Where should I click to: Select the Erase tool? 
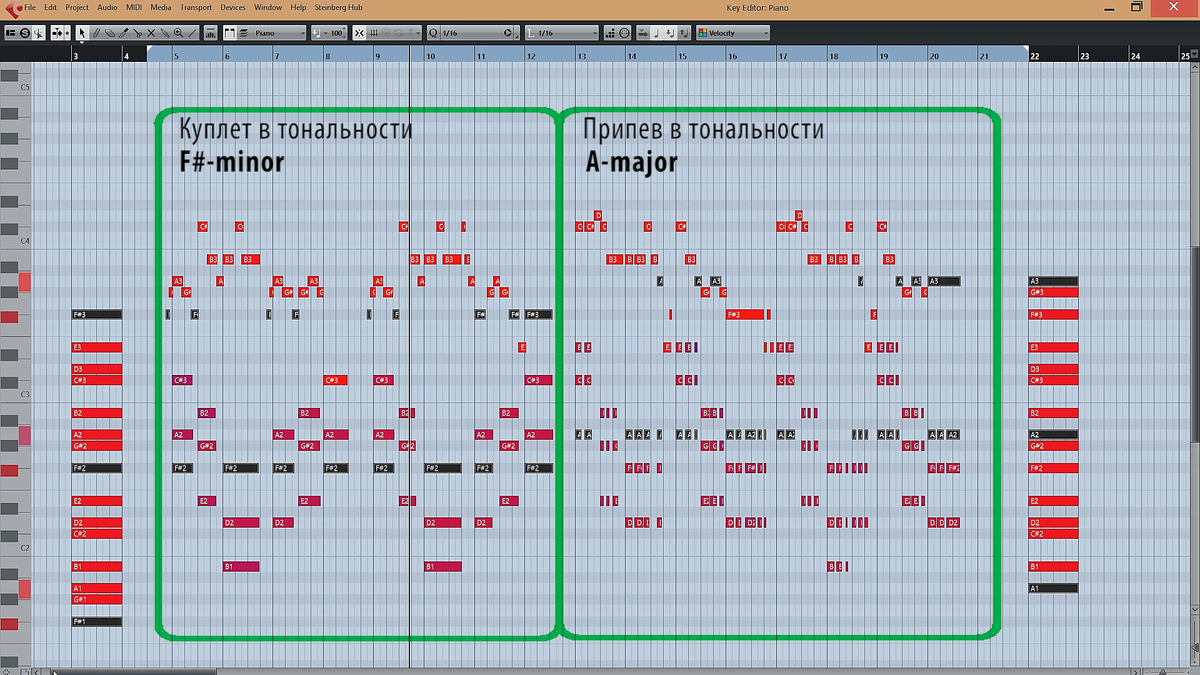[x=110, y=33]
